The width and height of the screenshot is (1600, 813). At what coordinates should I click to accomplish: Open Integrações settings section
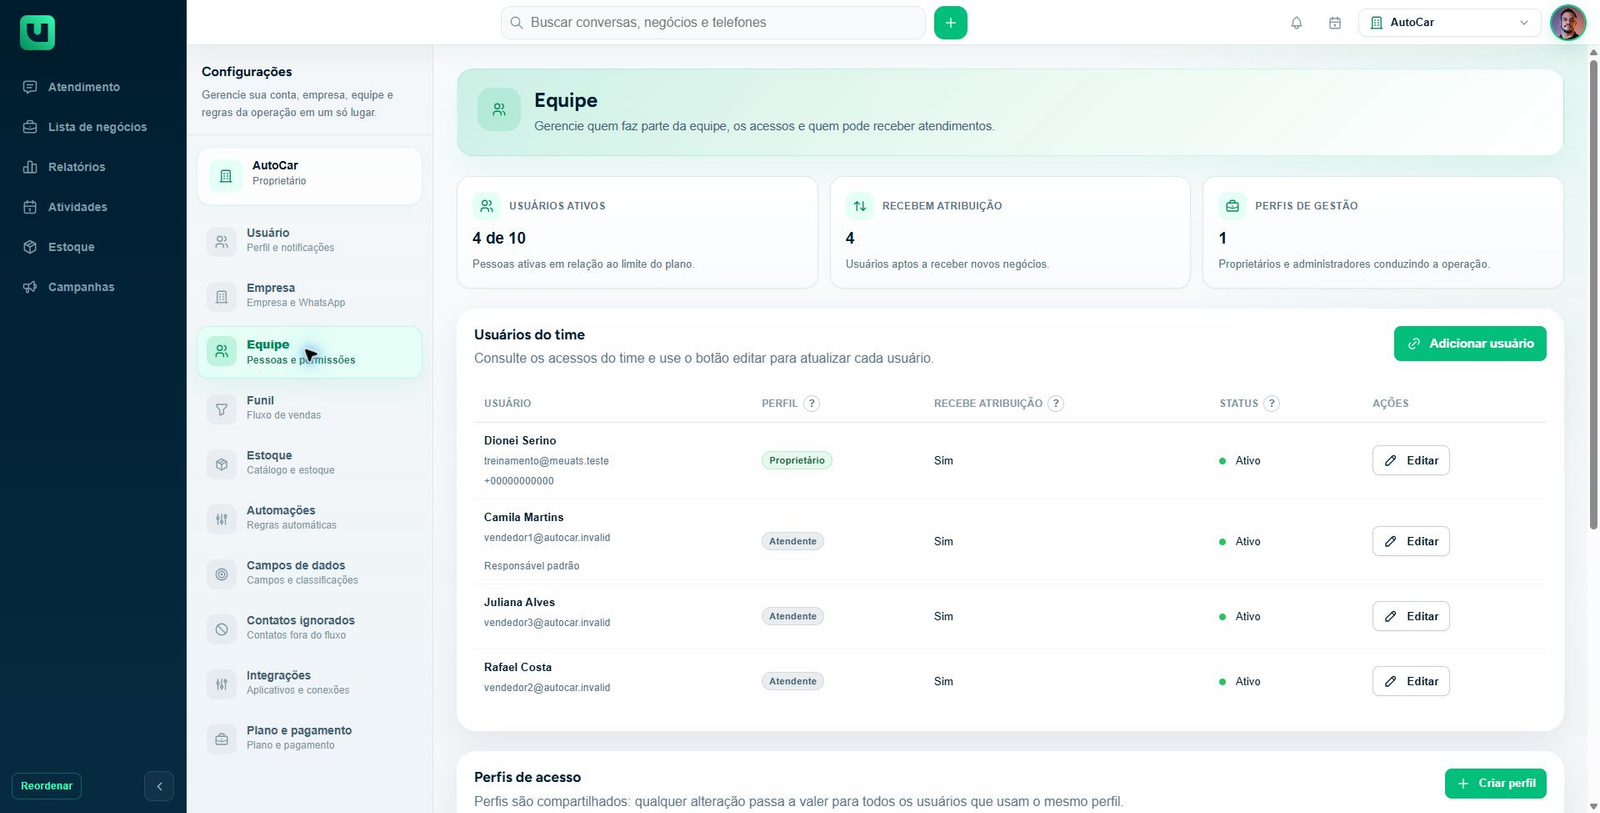click(309, 682)
